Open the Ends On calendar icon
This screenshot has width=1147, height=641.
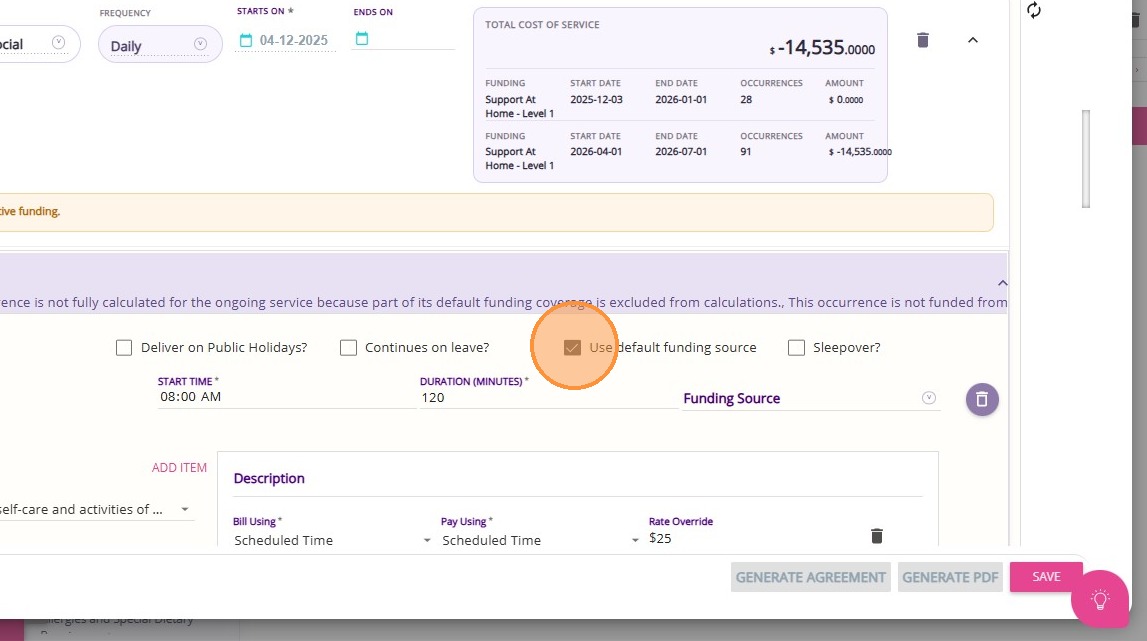pyautogui.click(x=362, y=39)
